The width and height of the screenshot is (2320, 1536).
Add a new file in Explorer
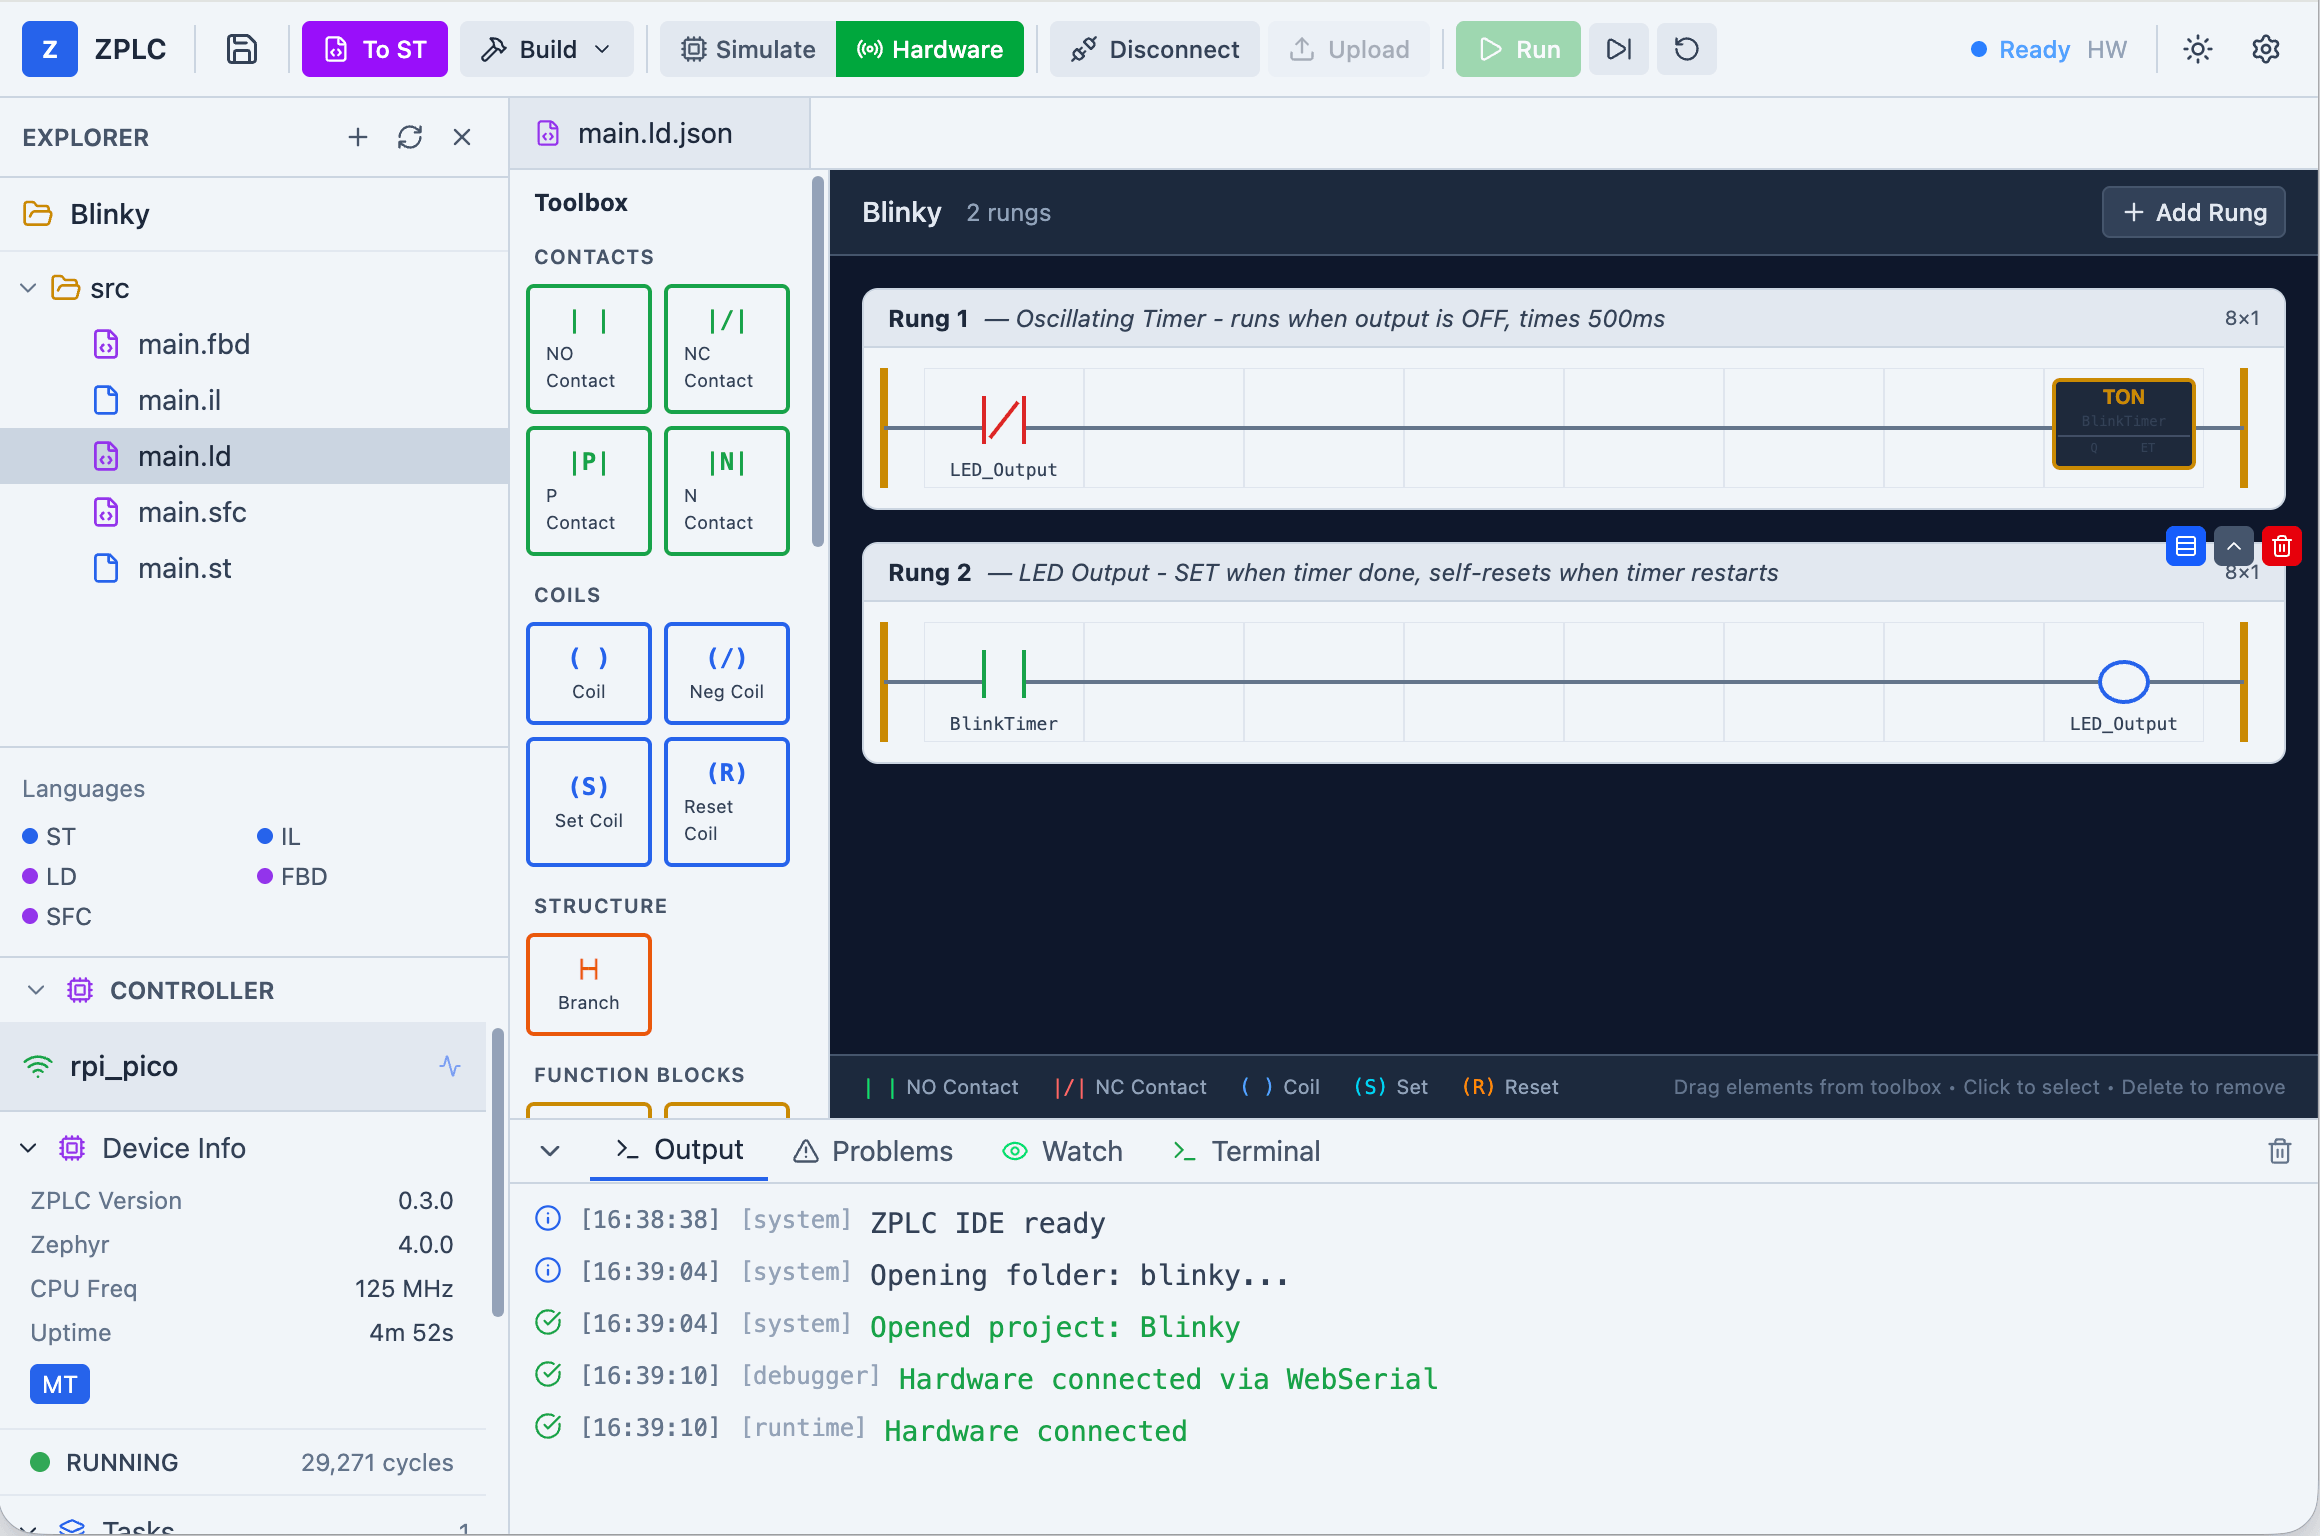[358, 137]
